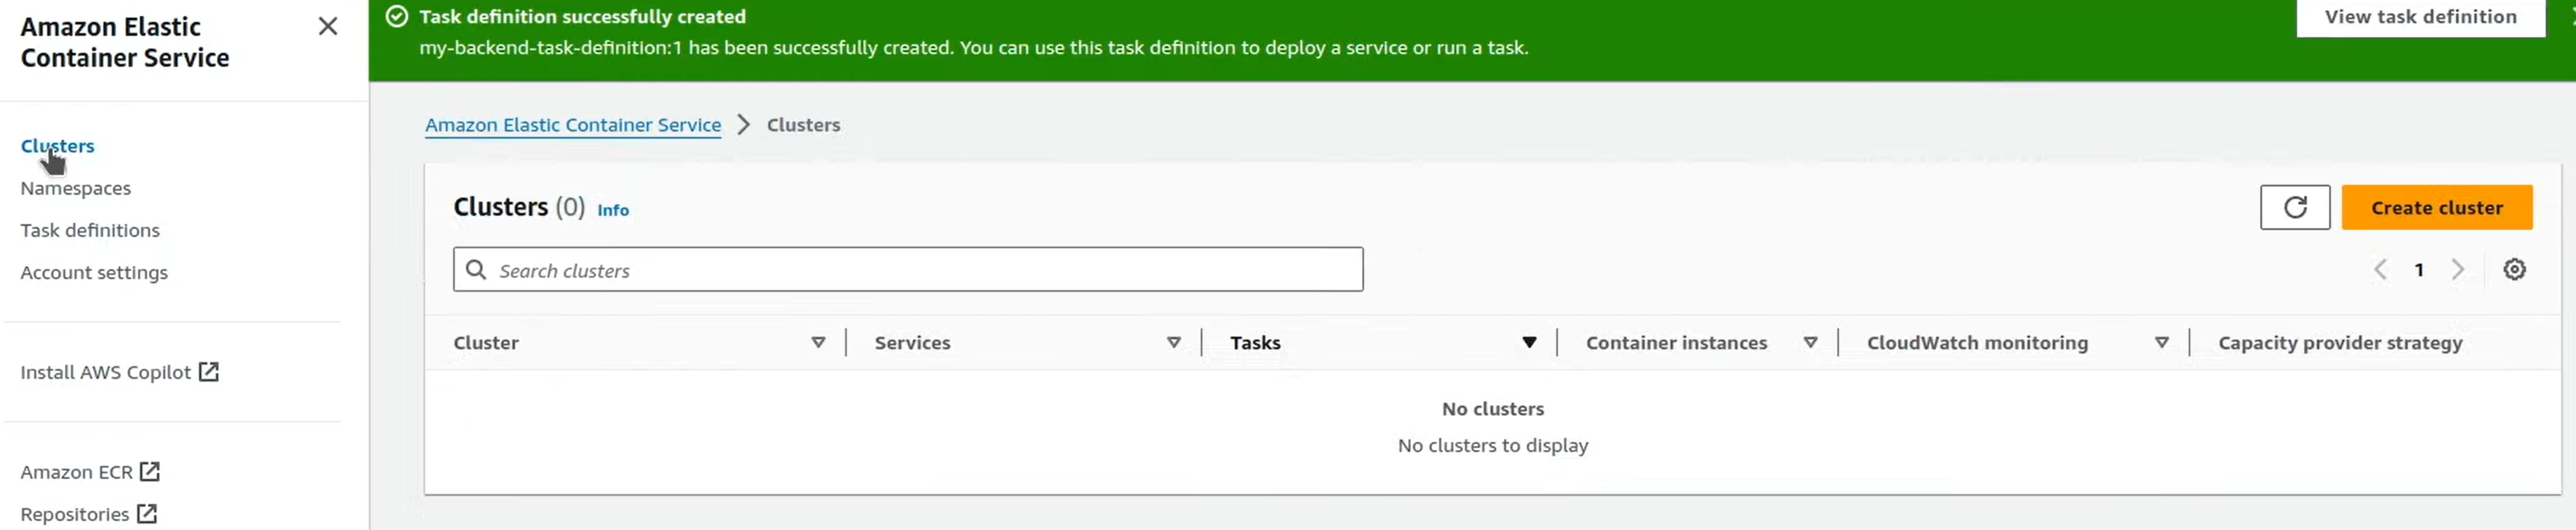Click the my-backend-task-definition:1 banner message
The image size is (2576, 530).
[973, 48]
